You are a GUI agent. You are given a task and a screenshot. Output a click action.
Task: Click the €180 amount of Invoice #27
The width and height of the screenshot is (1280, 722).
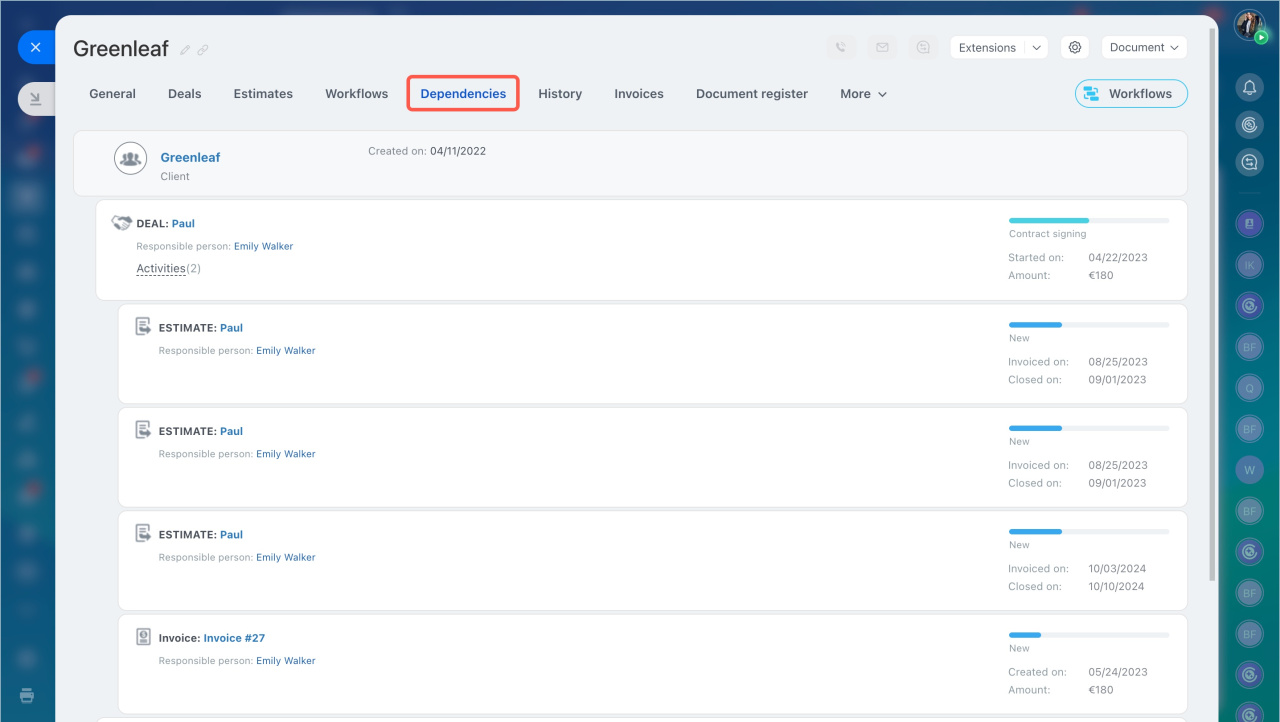pos(1101,690)
